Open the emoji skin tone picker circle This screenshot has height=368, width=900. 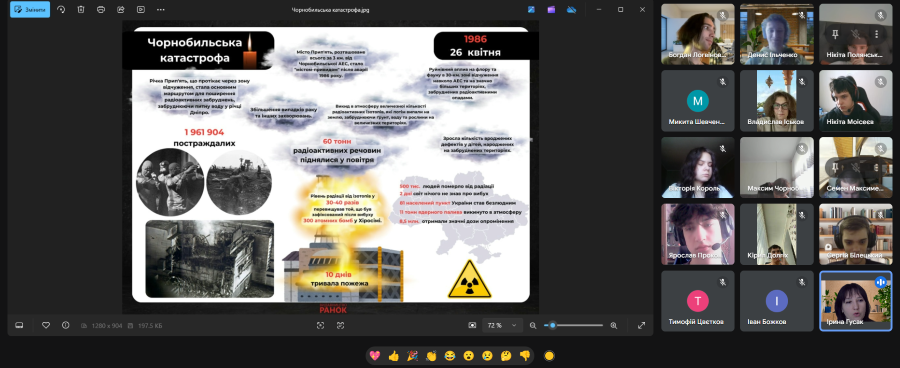click(x=549, y=356)
